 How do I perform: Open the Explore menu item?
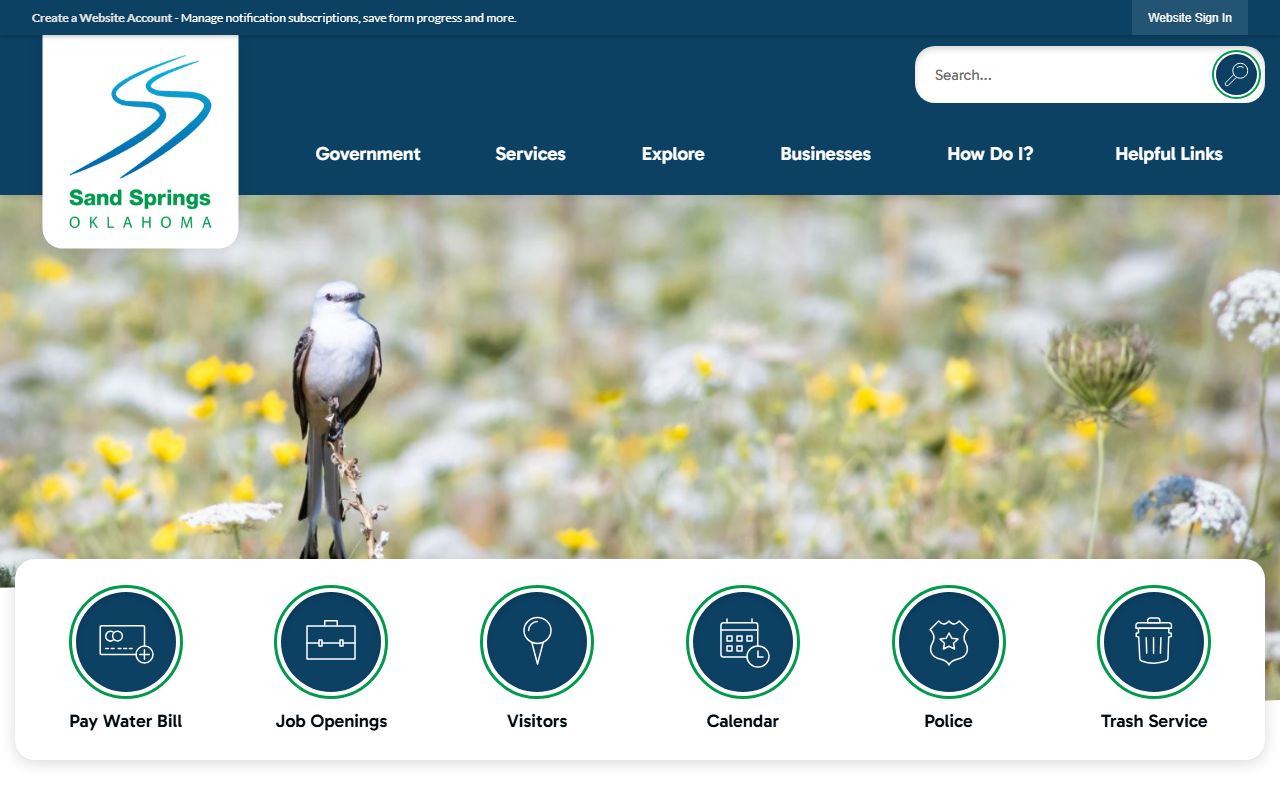(x=673, y=154)
